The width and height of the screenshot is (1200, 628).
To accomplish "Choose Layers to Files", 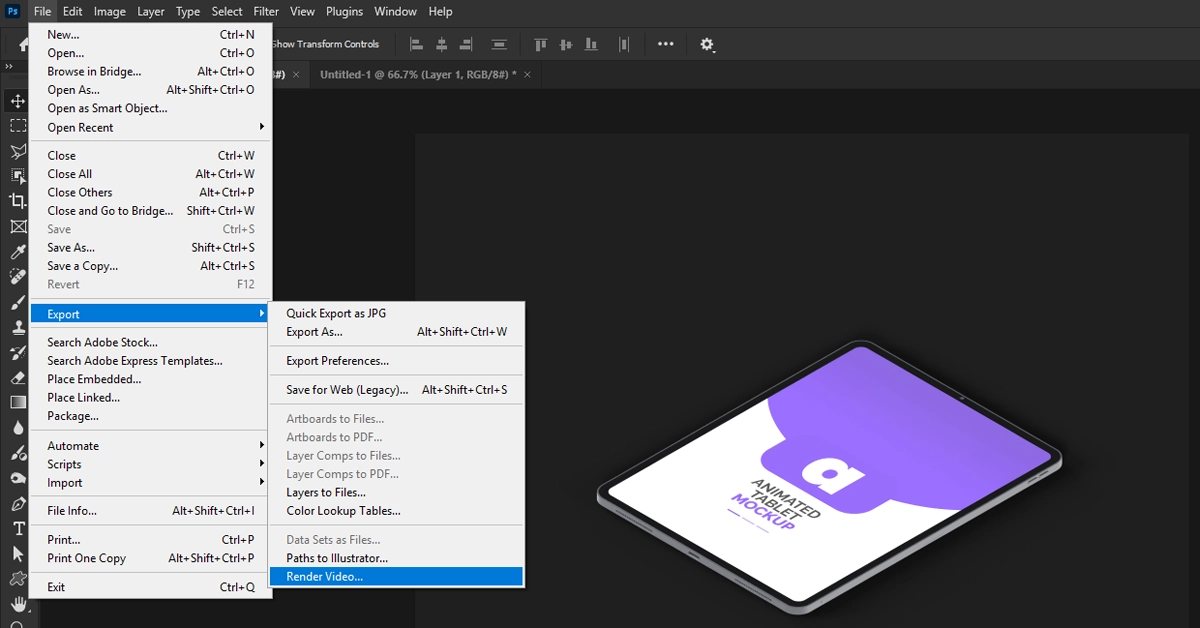I will (x=396, y=493).
